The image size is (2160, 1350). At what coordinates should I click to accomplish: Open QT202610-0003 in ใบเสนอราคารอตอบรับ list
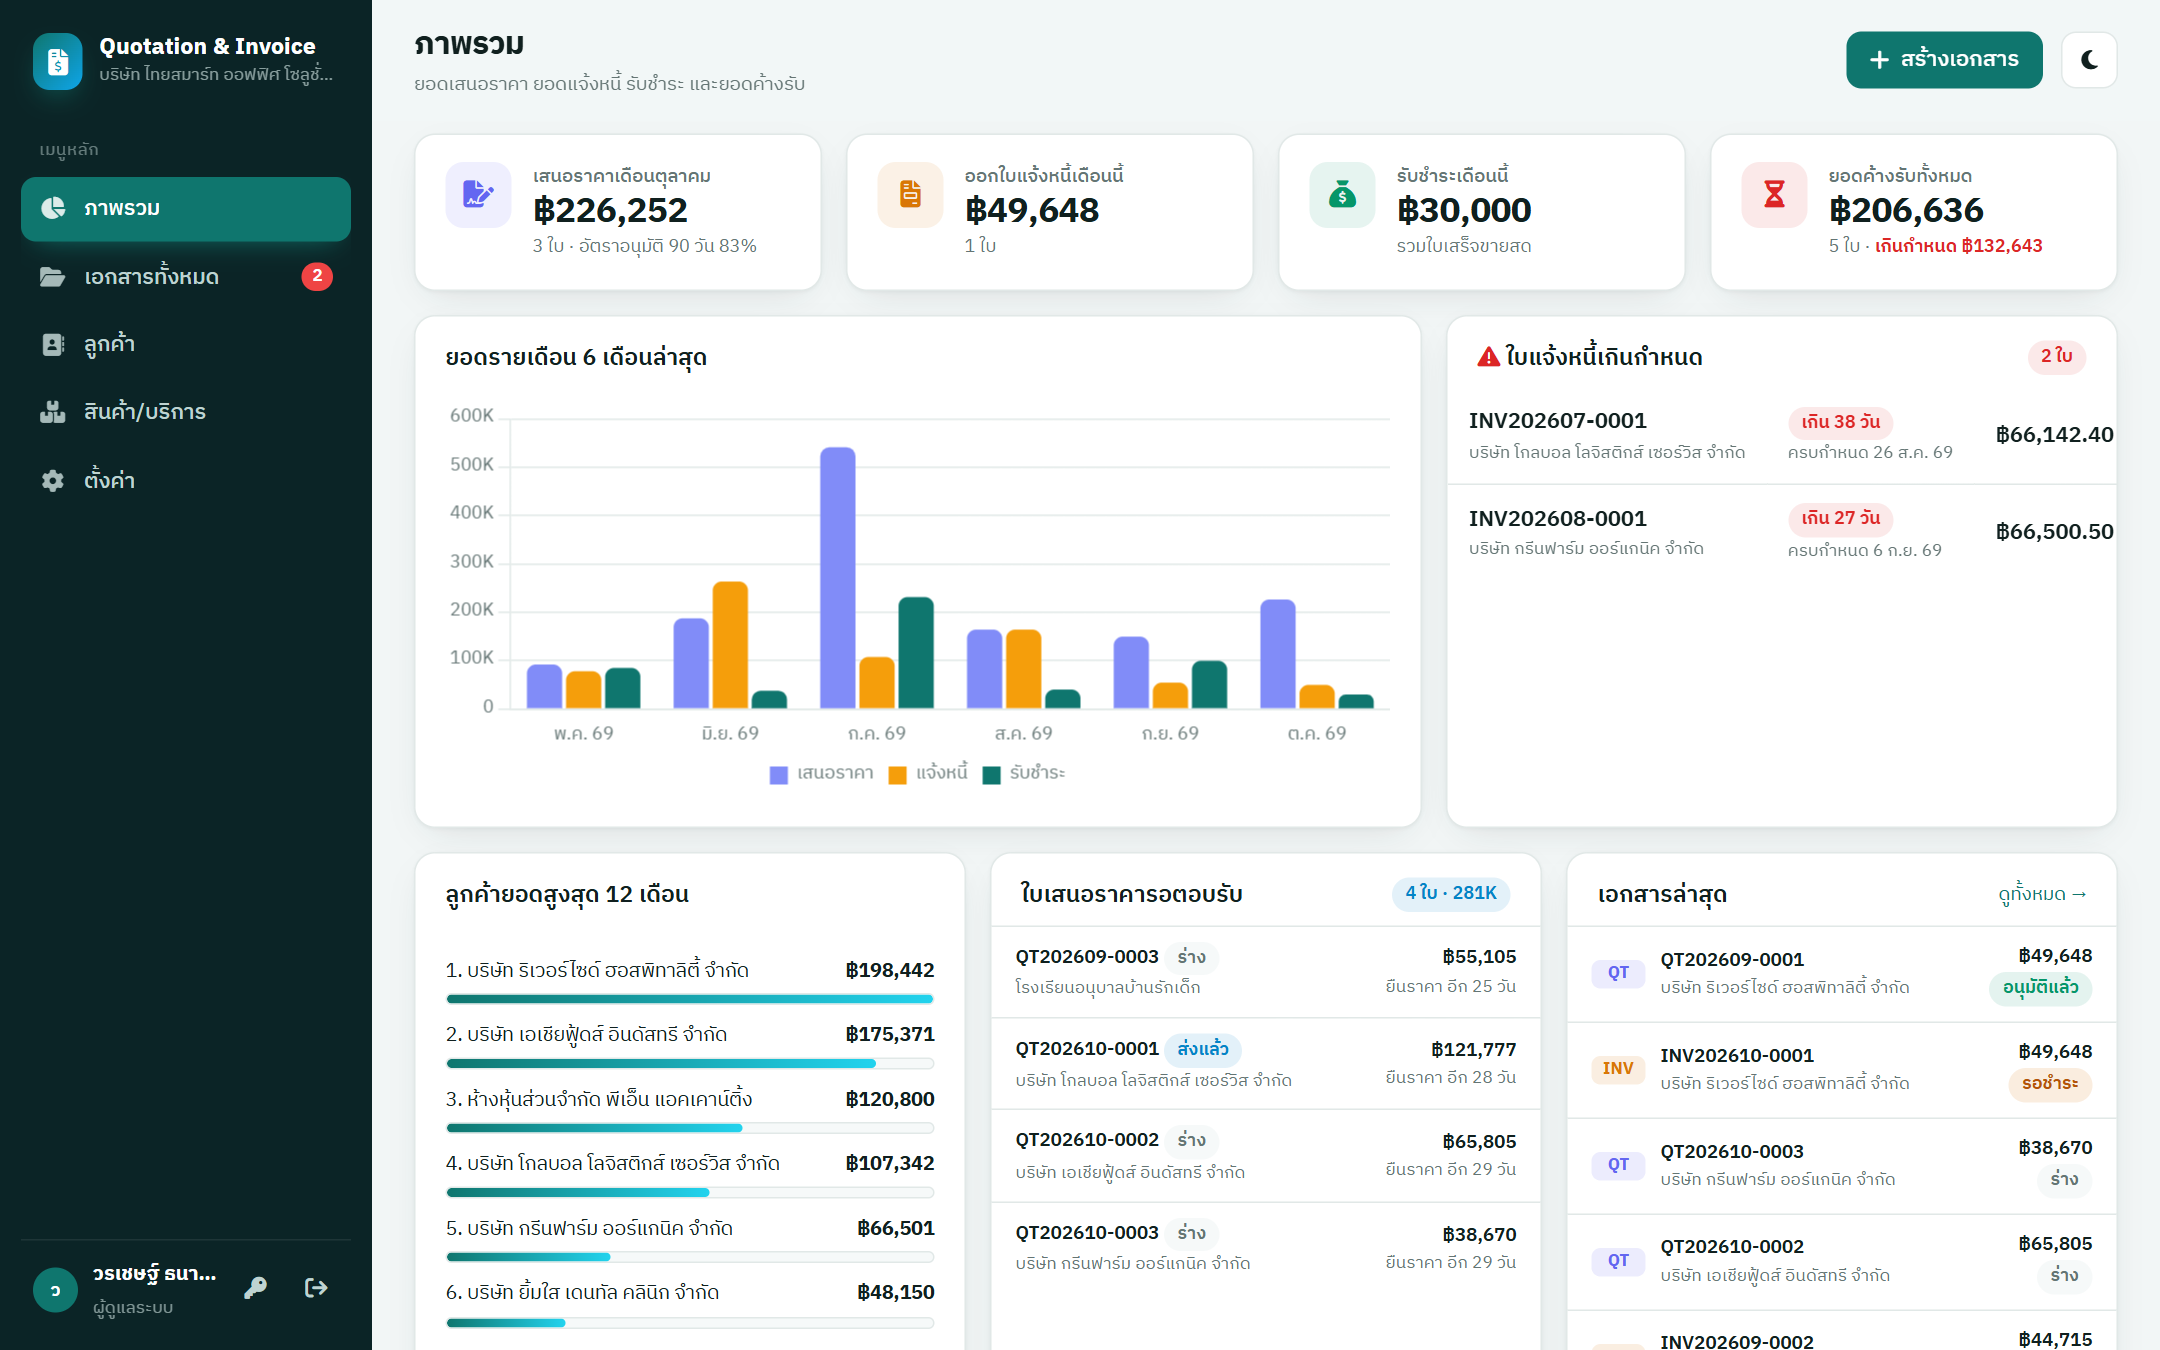tap(1265, 1248)
